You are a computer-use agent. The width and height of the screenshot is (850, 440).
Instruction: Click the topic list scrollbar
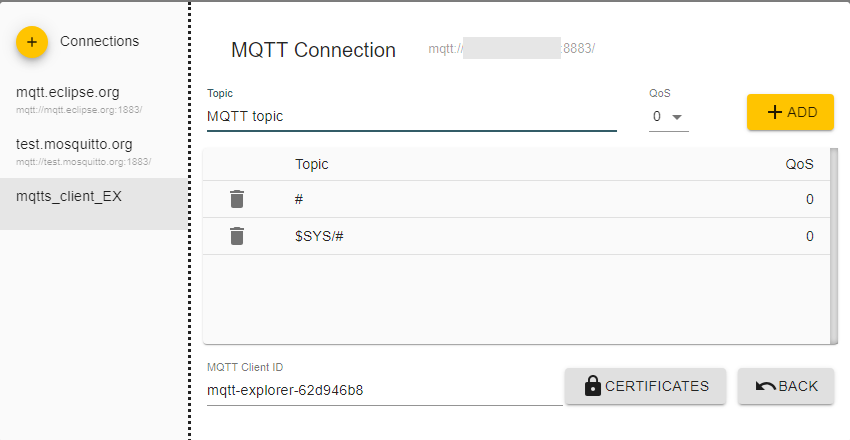click(x=834, y=245)
